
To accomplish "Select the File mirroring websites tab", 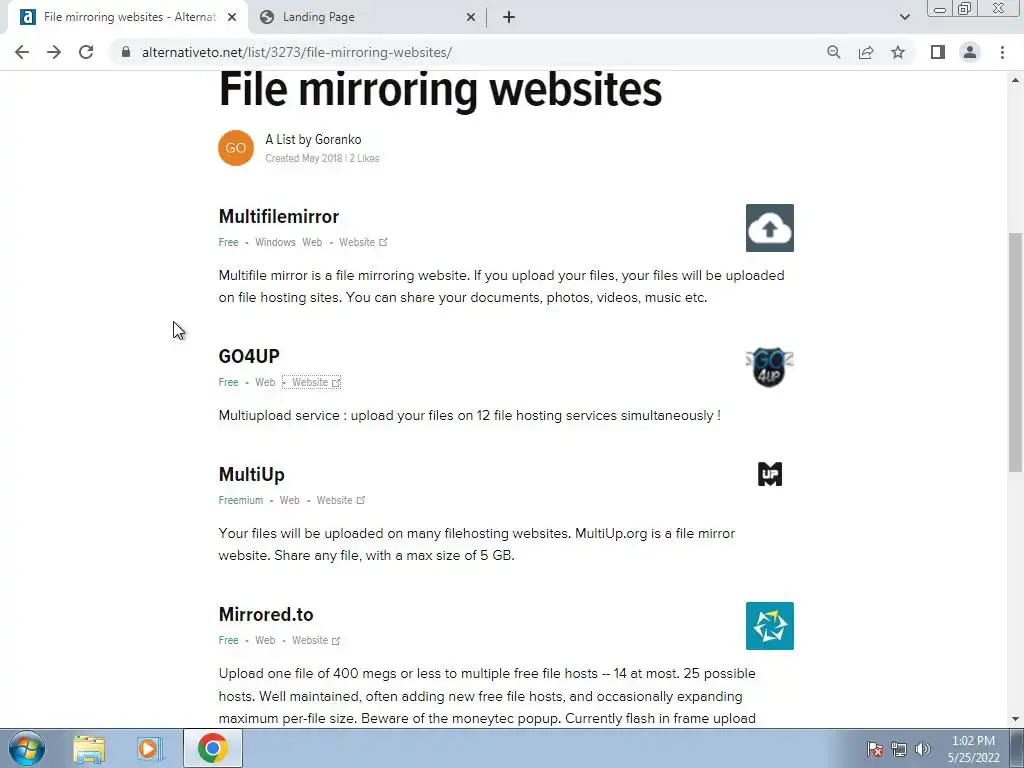I will [x=128, y=17].
